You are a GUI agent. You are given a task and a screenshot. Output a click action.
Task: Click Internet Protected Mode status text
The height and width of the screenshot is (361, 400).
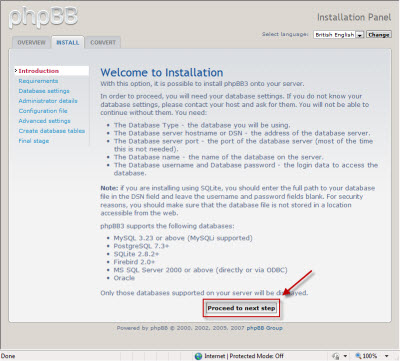(x=244, y=356)
